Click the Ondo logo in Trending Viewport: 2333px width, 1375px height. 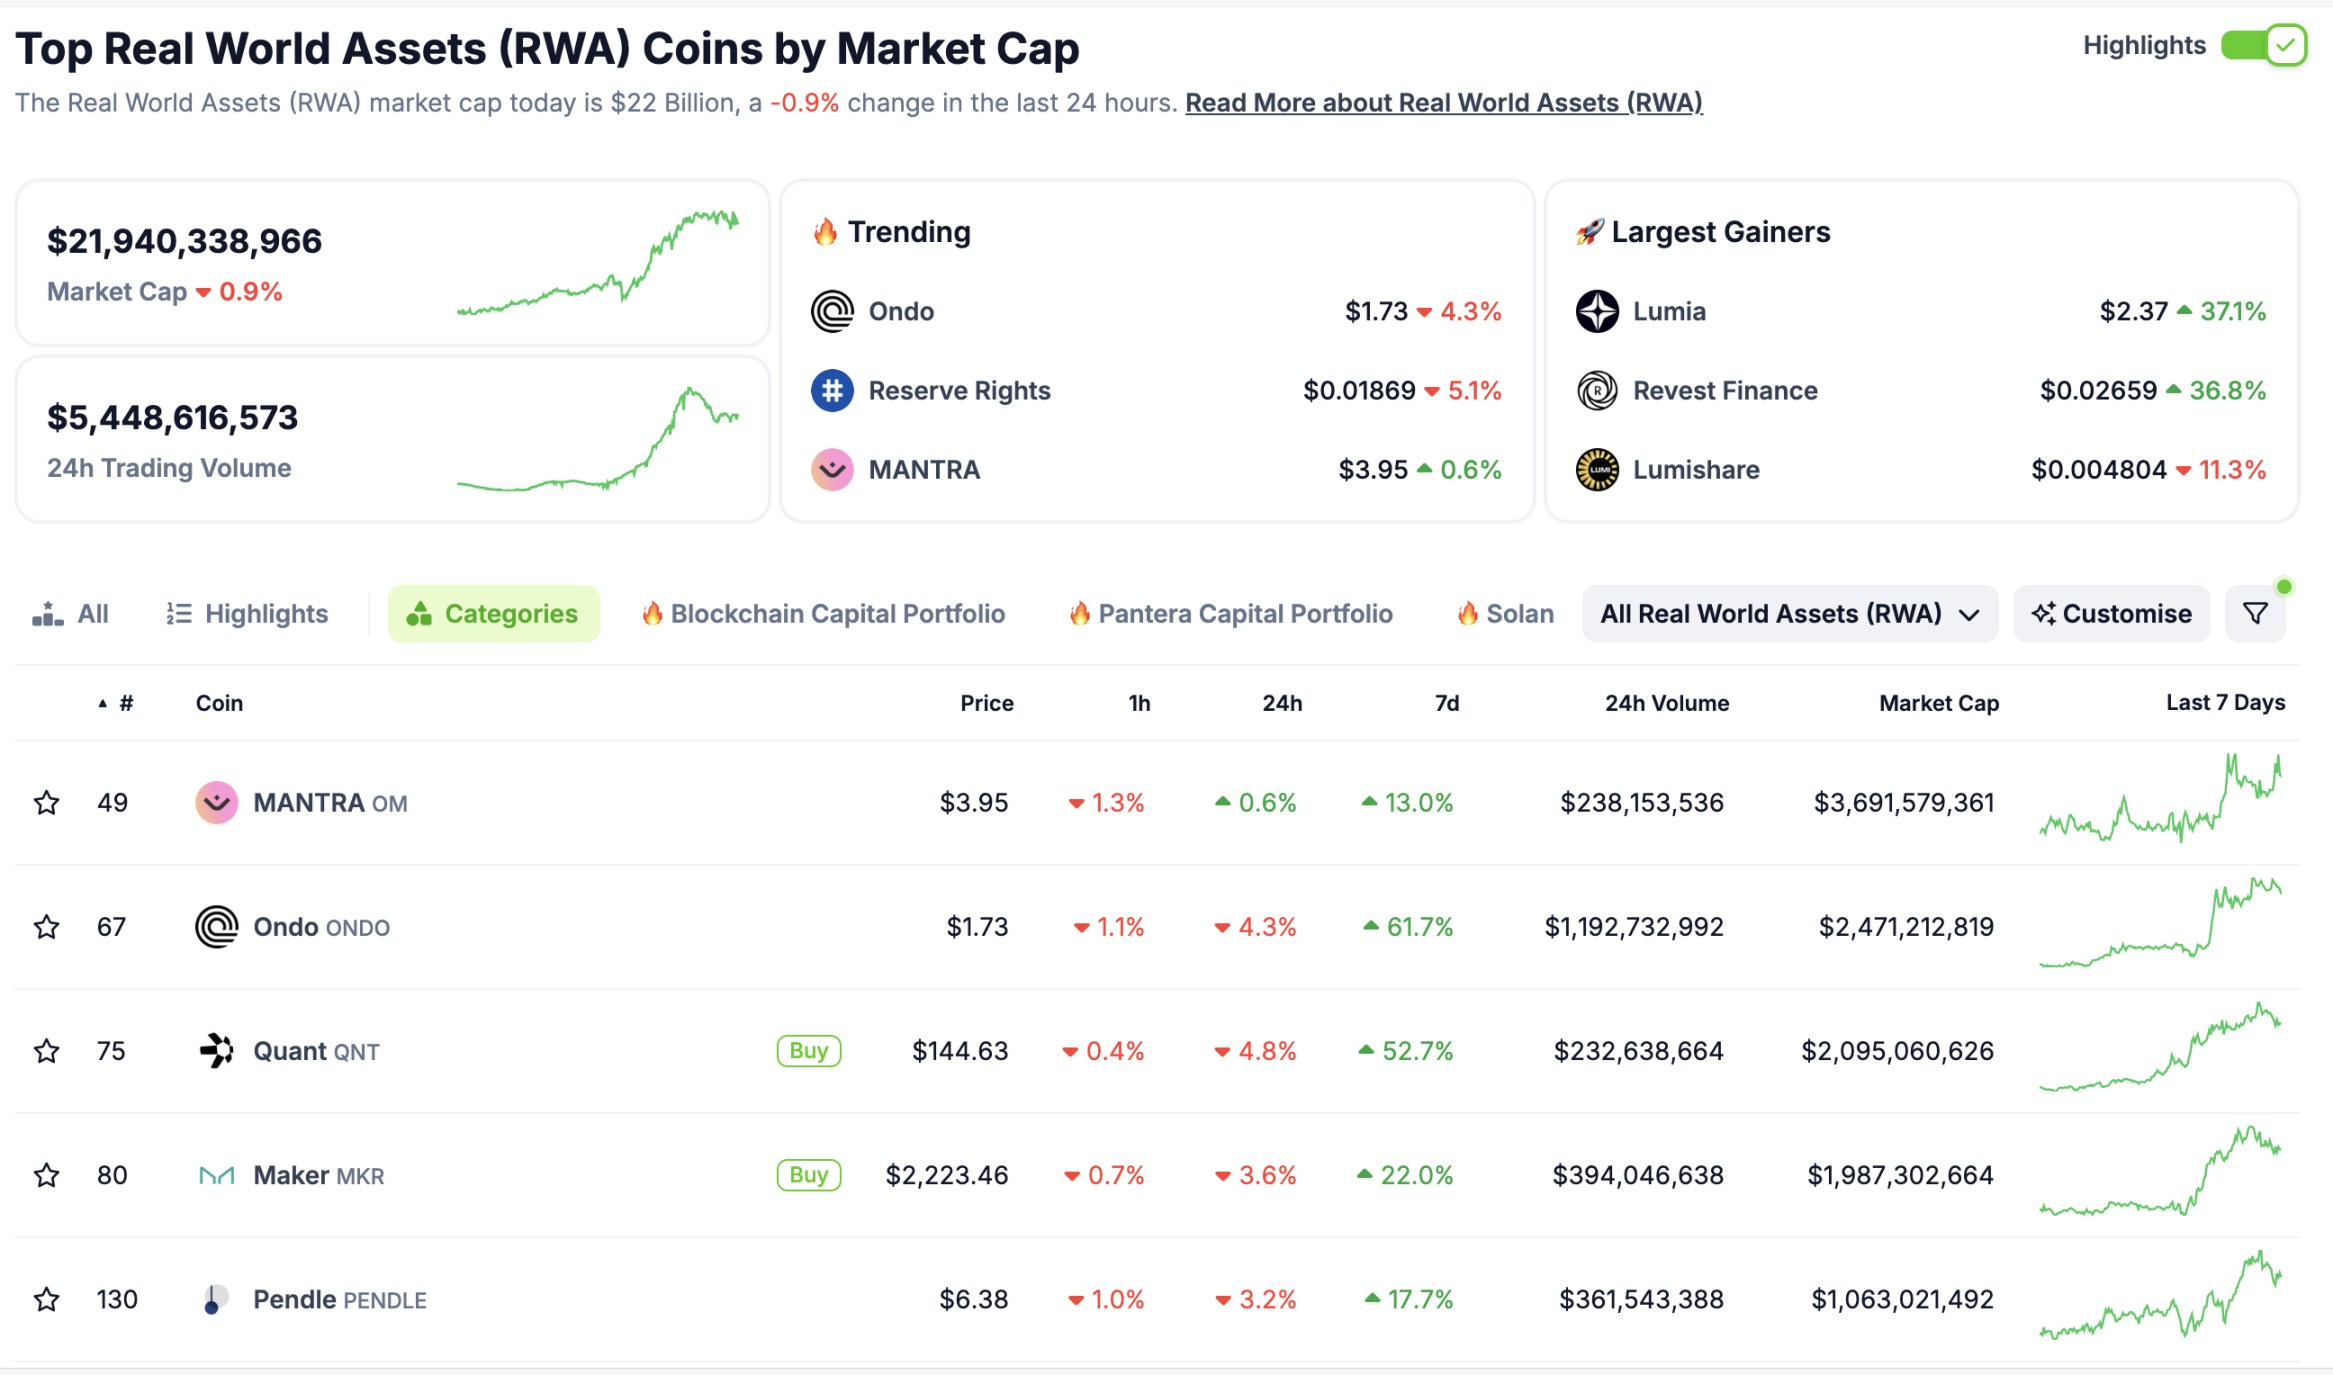(832, 312)
